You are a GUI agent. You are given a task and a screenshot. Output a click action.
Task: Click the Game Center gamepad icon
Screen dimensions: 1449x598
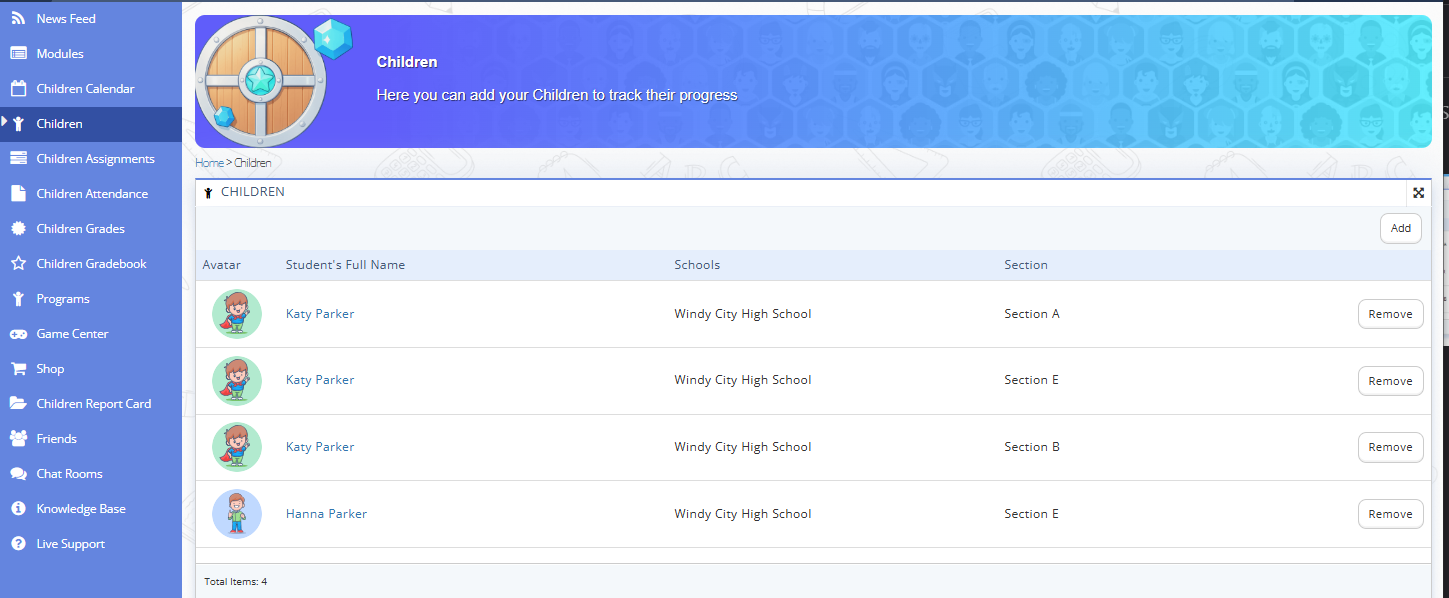click(18, 334)
